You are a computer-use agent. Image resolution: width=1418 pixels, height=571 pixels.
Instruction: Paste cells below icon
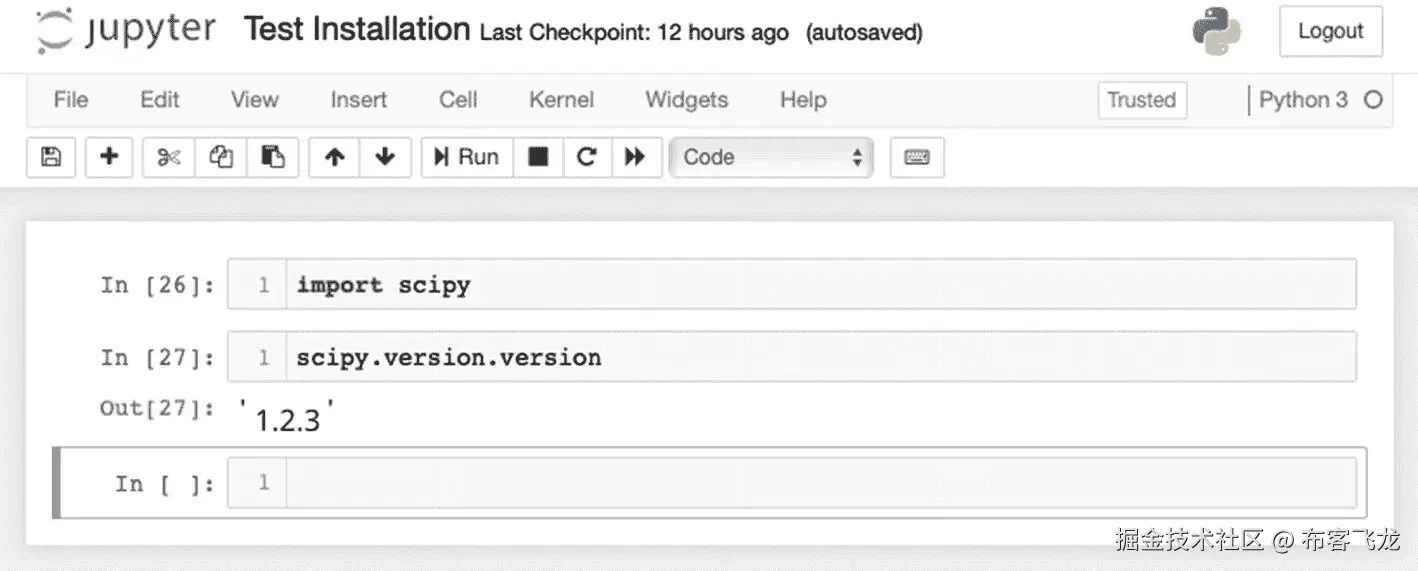tap(272, 157)
